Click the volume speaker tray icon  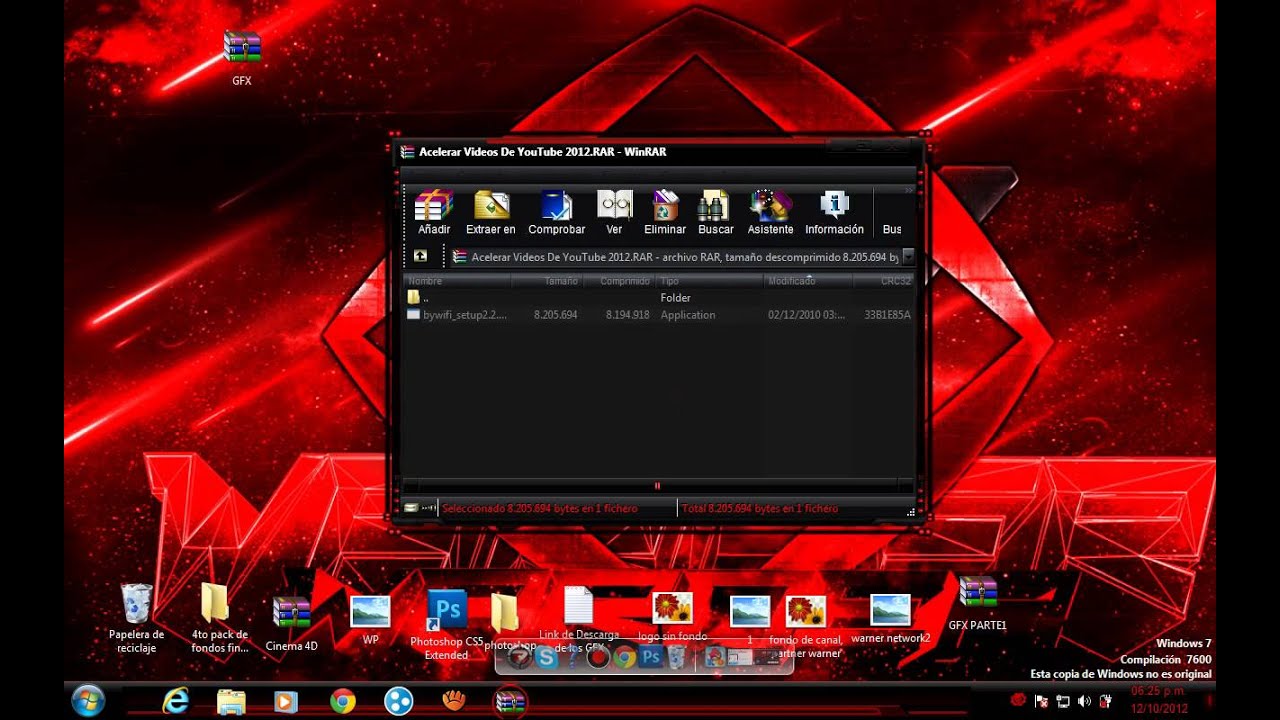(1084, 701)
